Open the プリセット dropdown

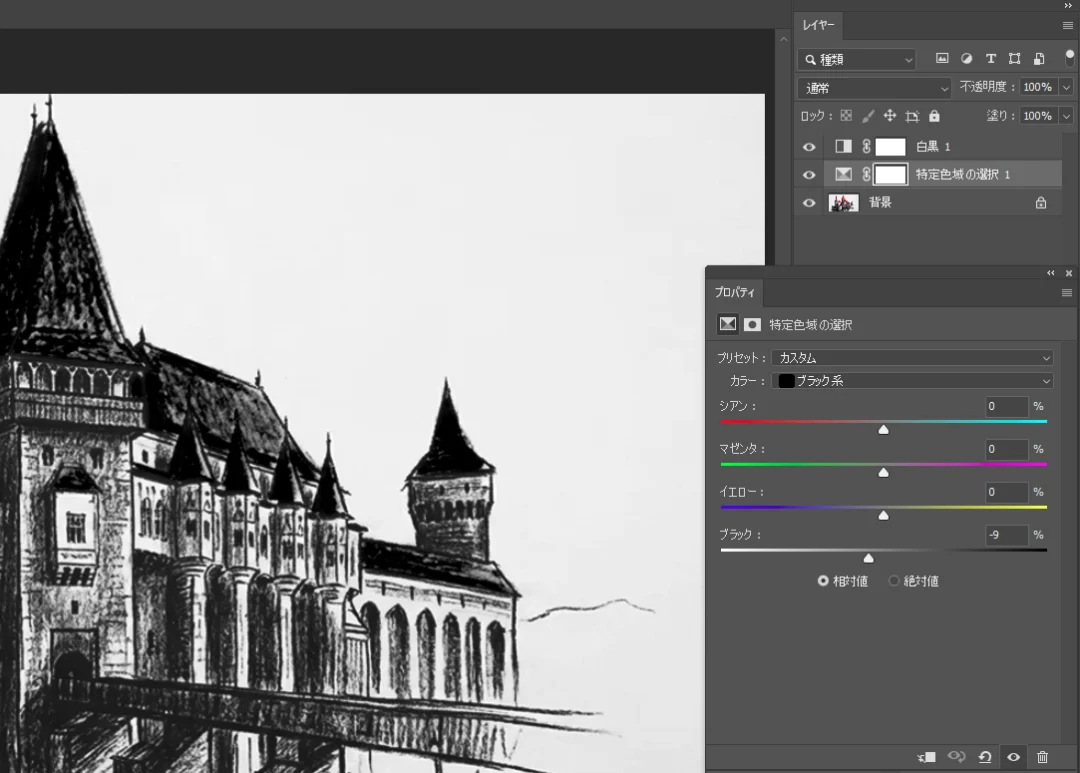[x=912, y=358]
